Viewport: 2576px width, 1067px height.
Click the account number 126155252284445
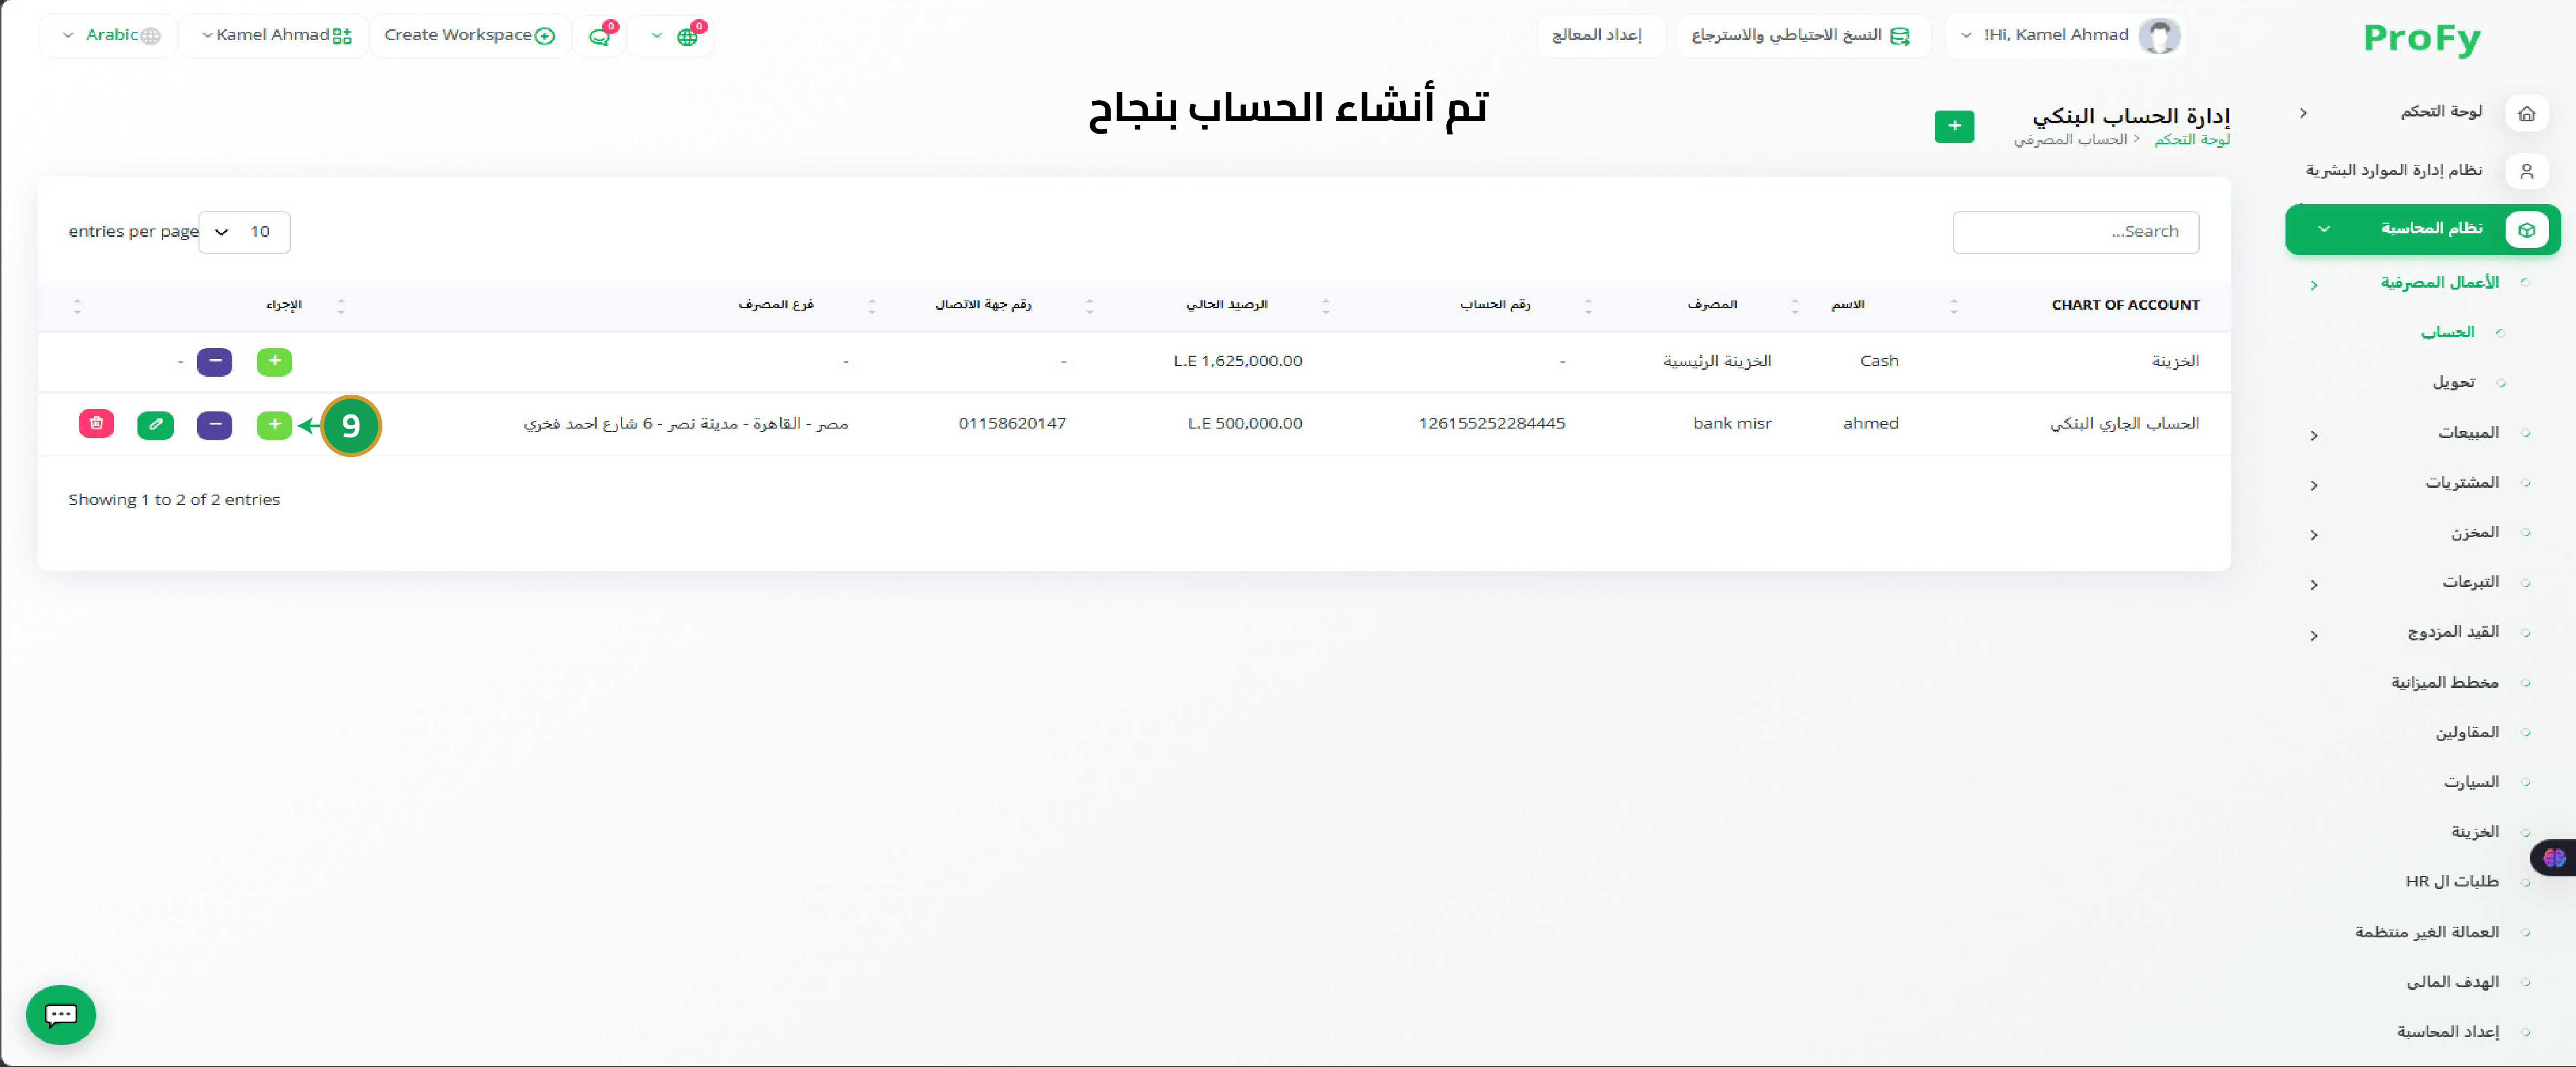pos(1491,424)
